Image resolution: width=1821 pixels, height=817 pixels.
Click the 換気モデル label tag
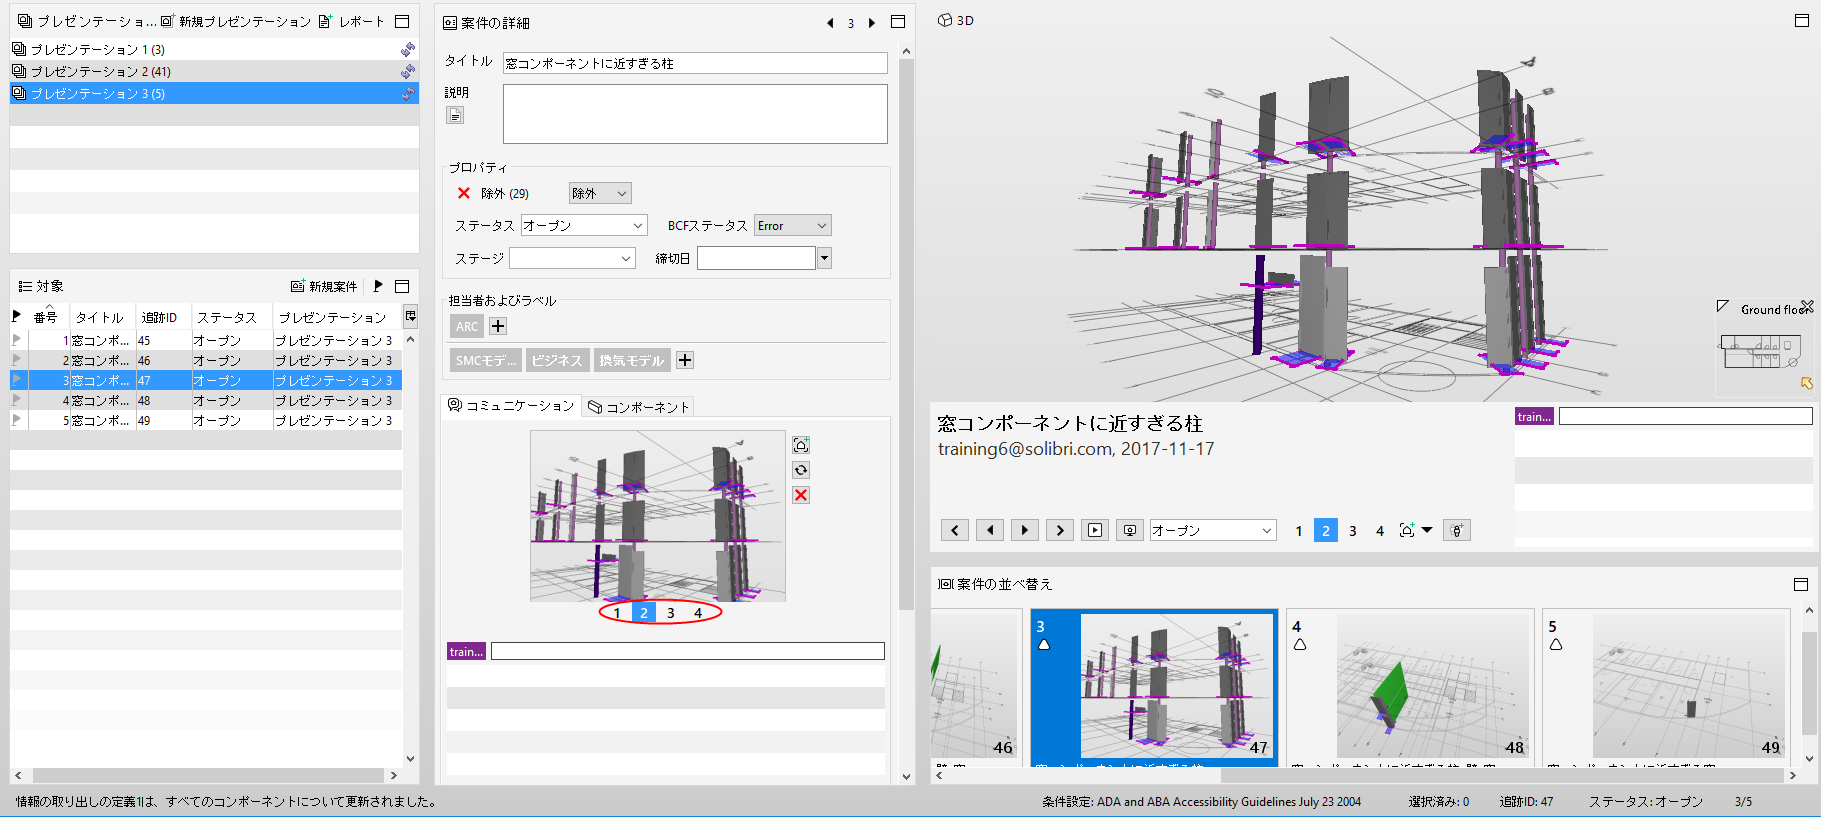point(631,360)
